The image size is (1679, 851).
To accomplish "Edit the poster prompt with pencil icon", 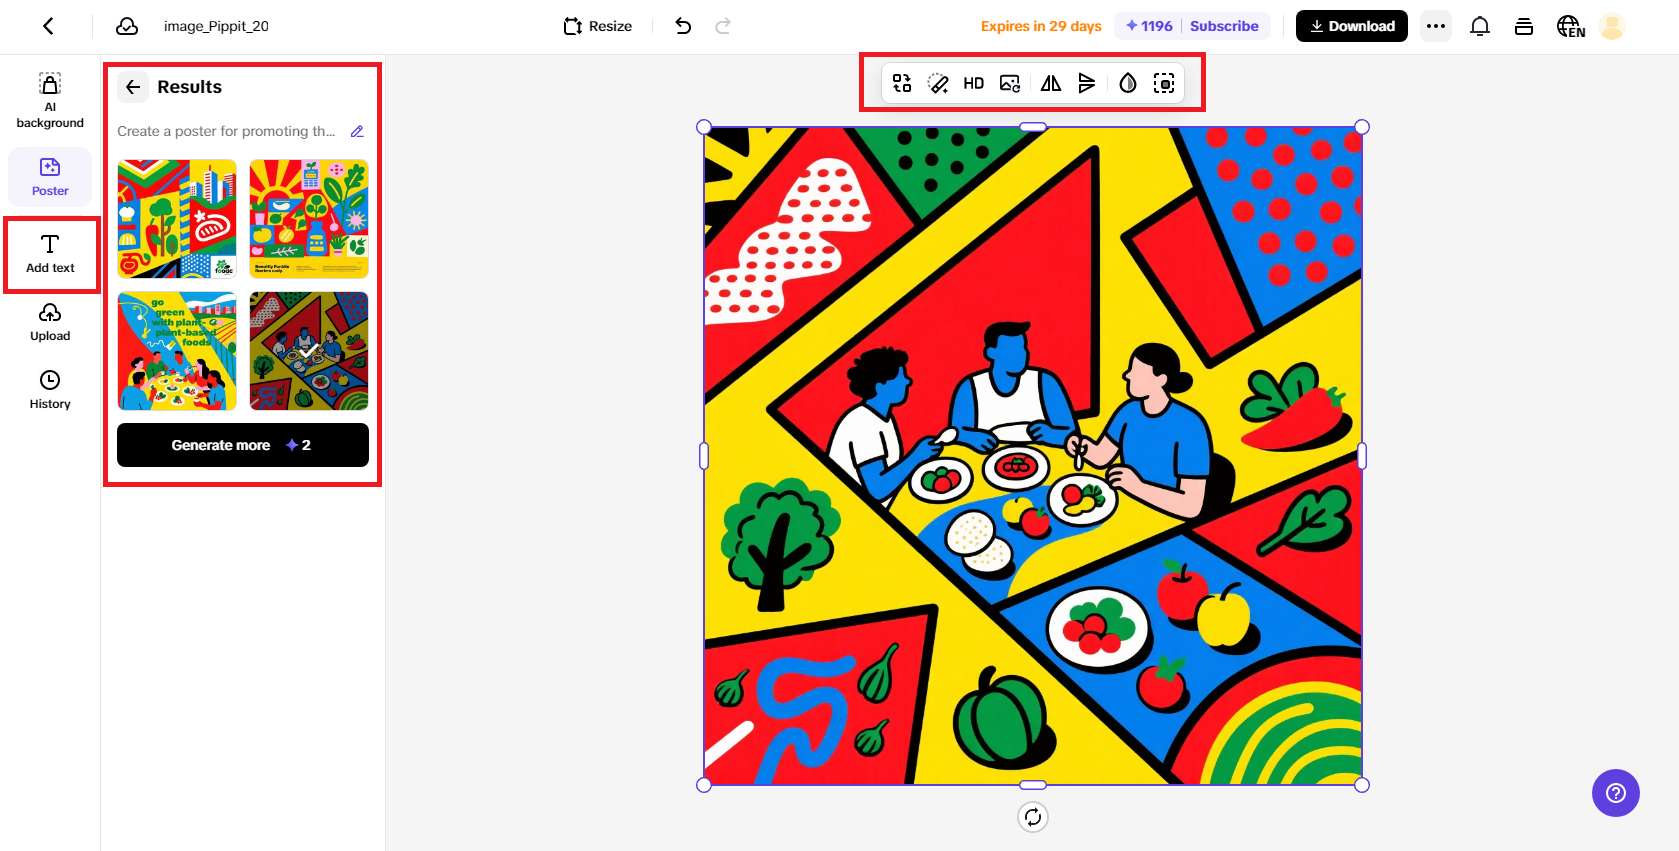I will coord(357,131).
